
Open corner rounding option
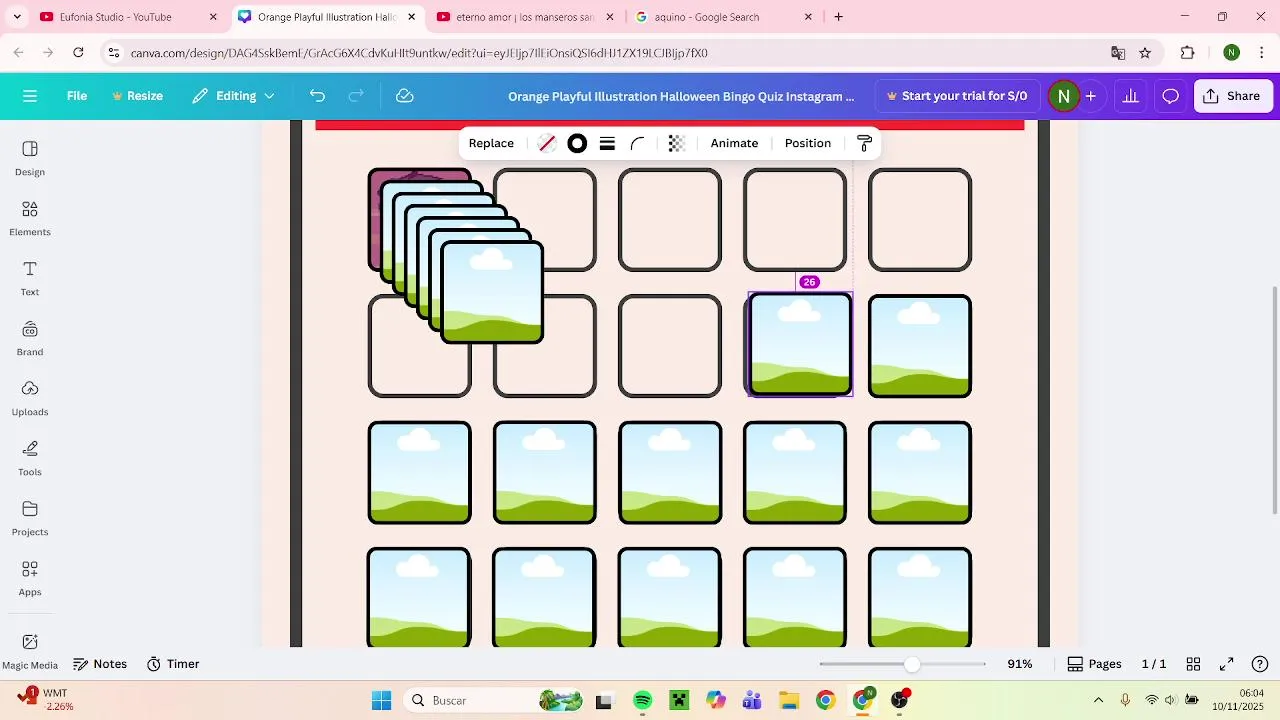[x=637, y=143]
